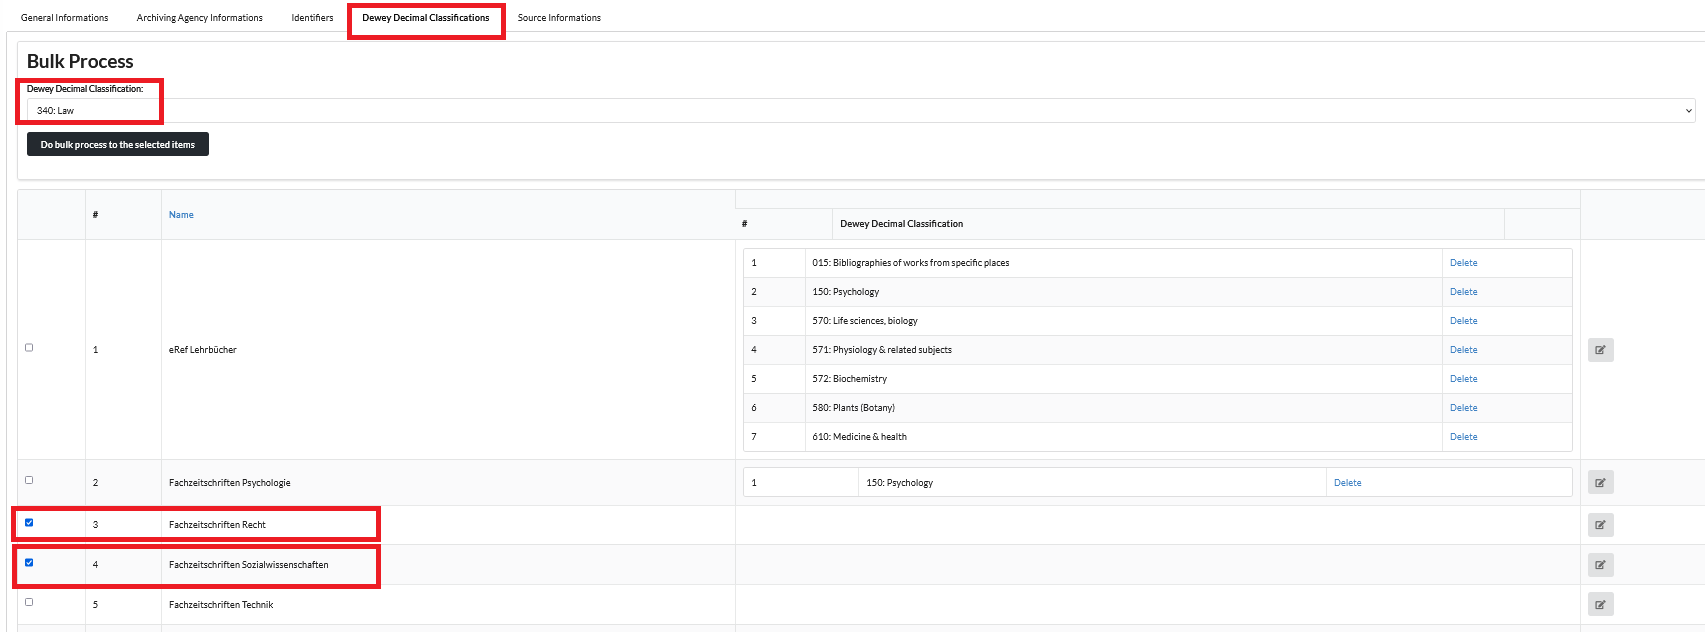
Task: Uncheck the Fachzeitschriften Recht checkbox
Action: 29,523
